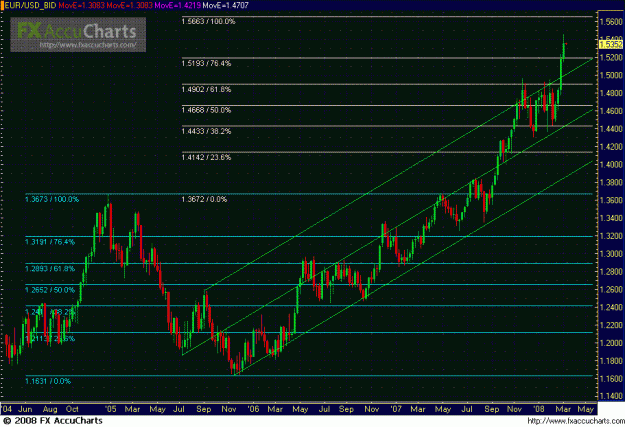Click the Nov label directly before '08
Viewport: 625px width, 427px height.
(514, 409)
